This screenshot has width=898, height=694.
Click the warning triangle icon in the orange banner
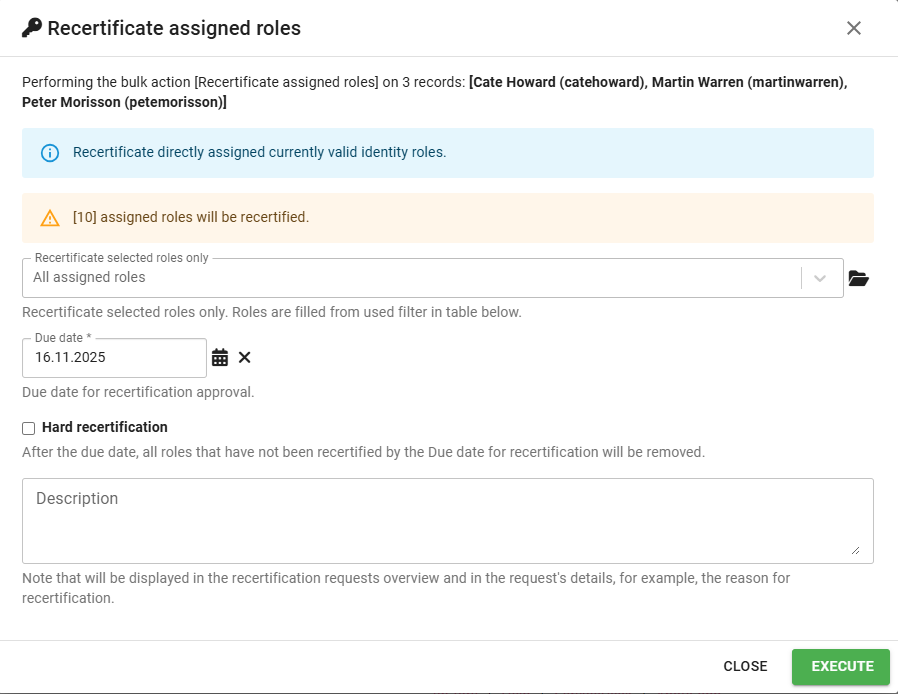coord(50,218)
